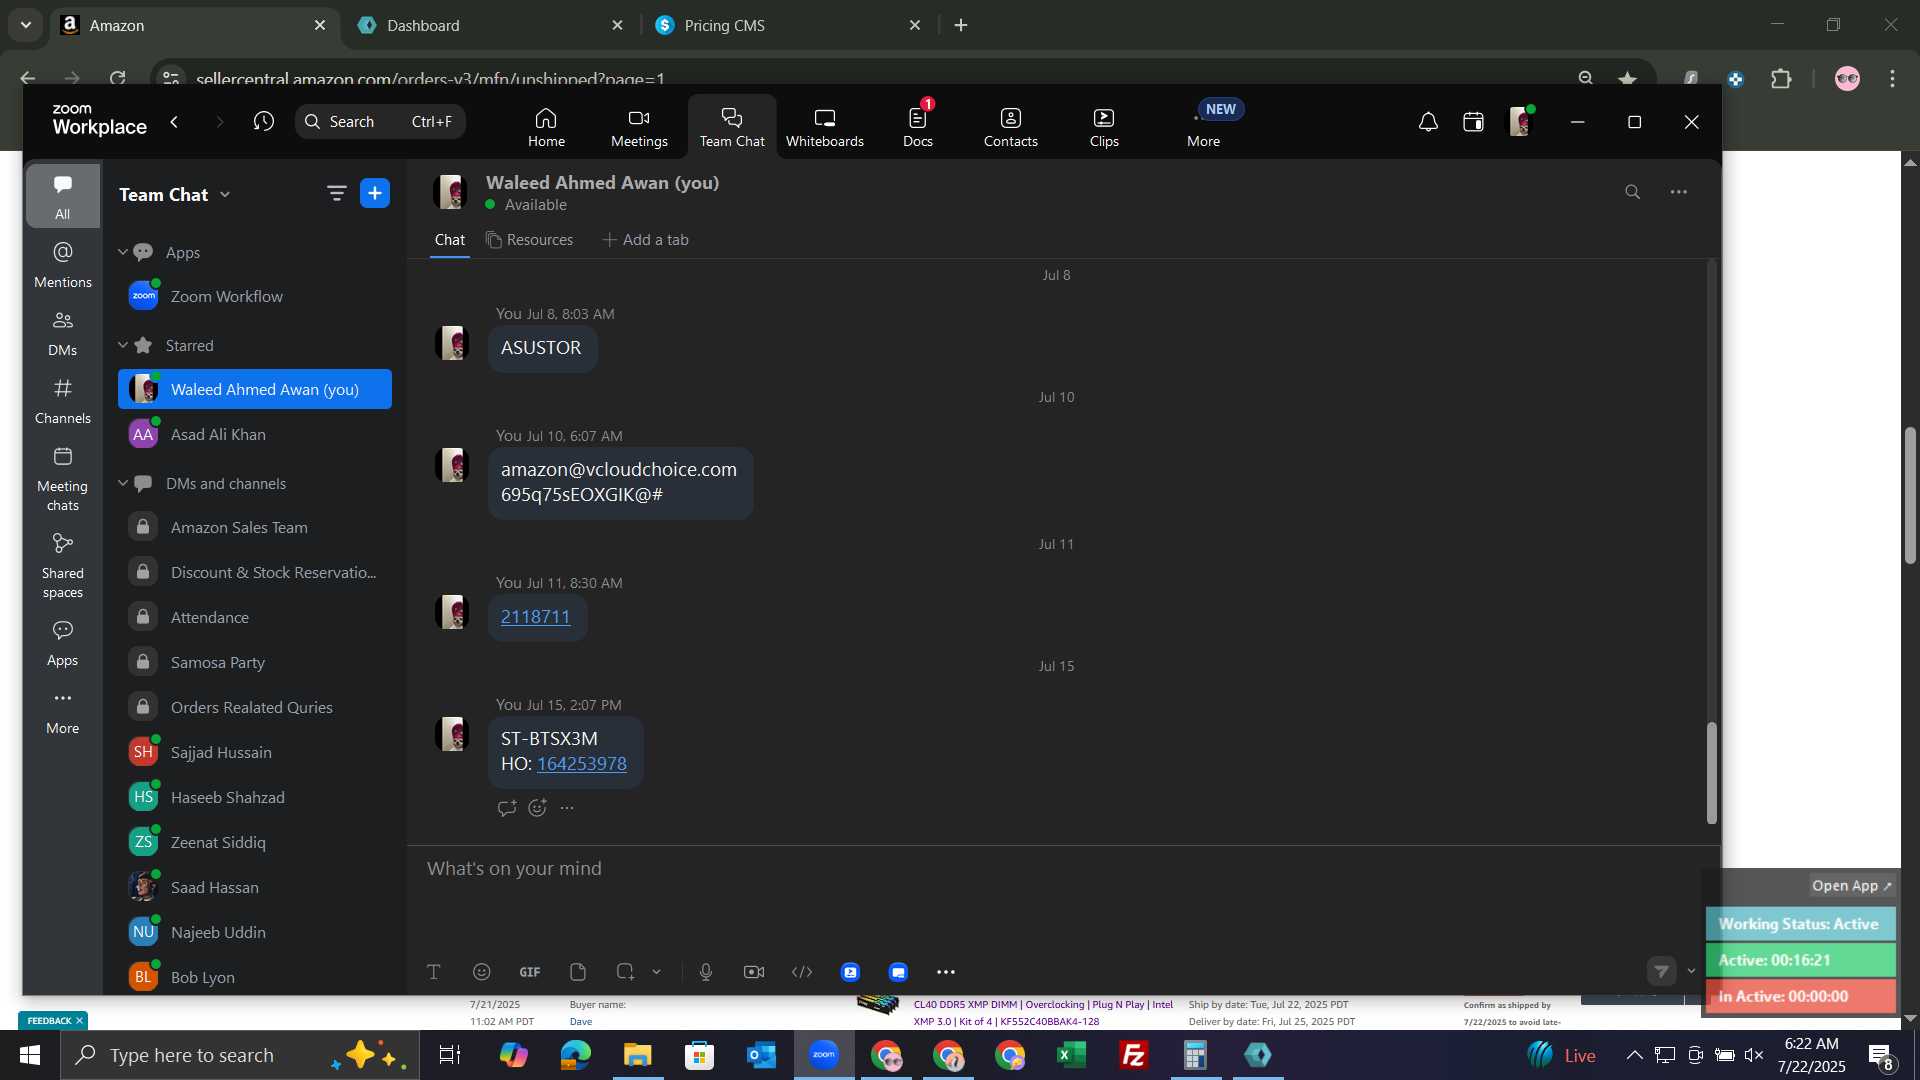
Task: Open Excel from the taskbar
Action: [x=1072, y=1055]
